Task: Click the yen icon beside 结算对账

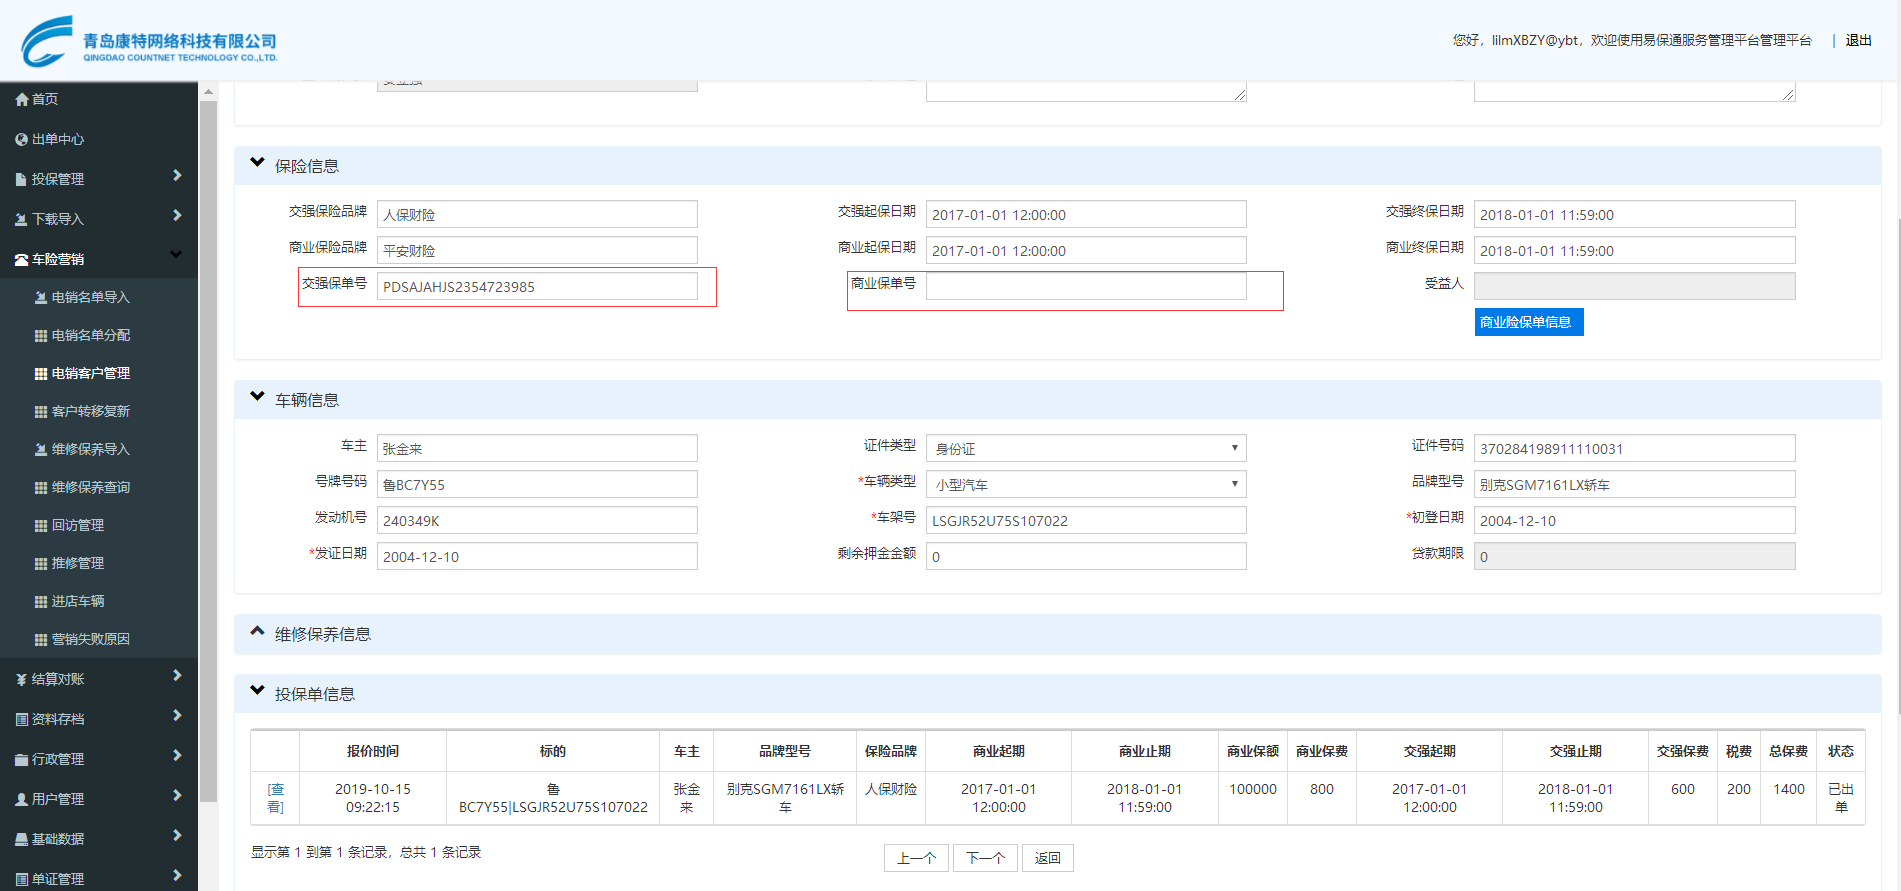Action: coord(22,679)
